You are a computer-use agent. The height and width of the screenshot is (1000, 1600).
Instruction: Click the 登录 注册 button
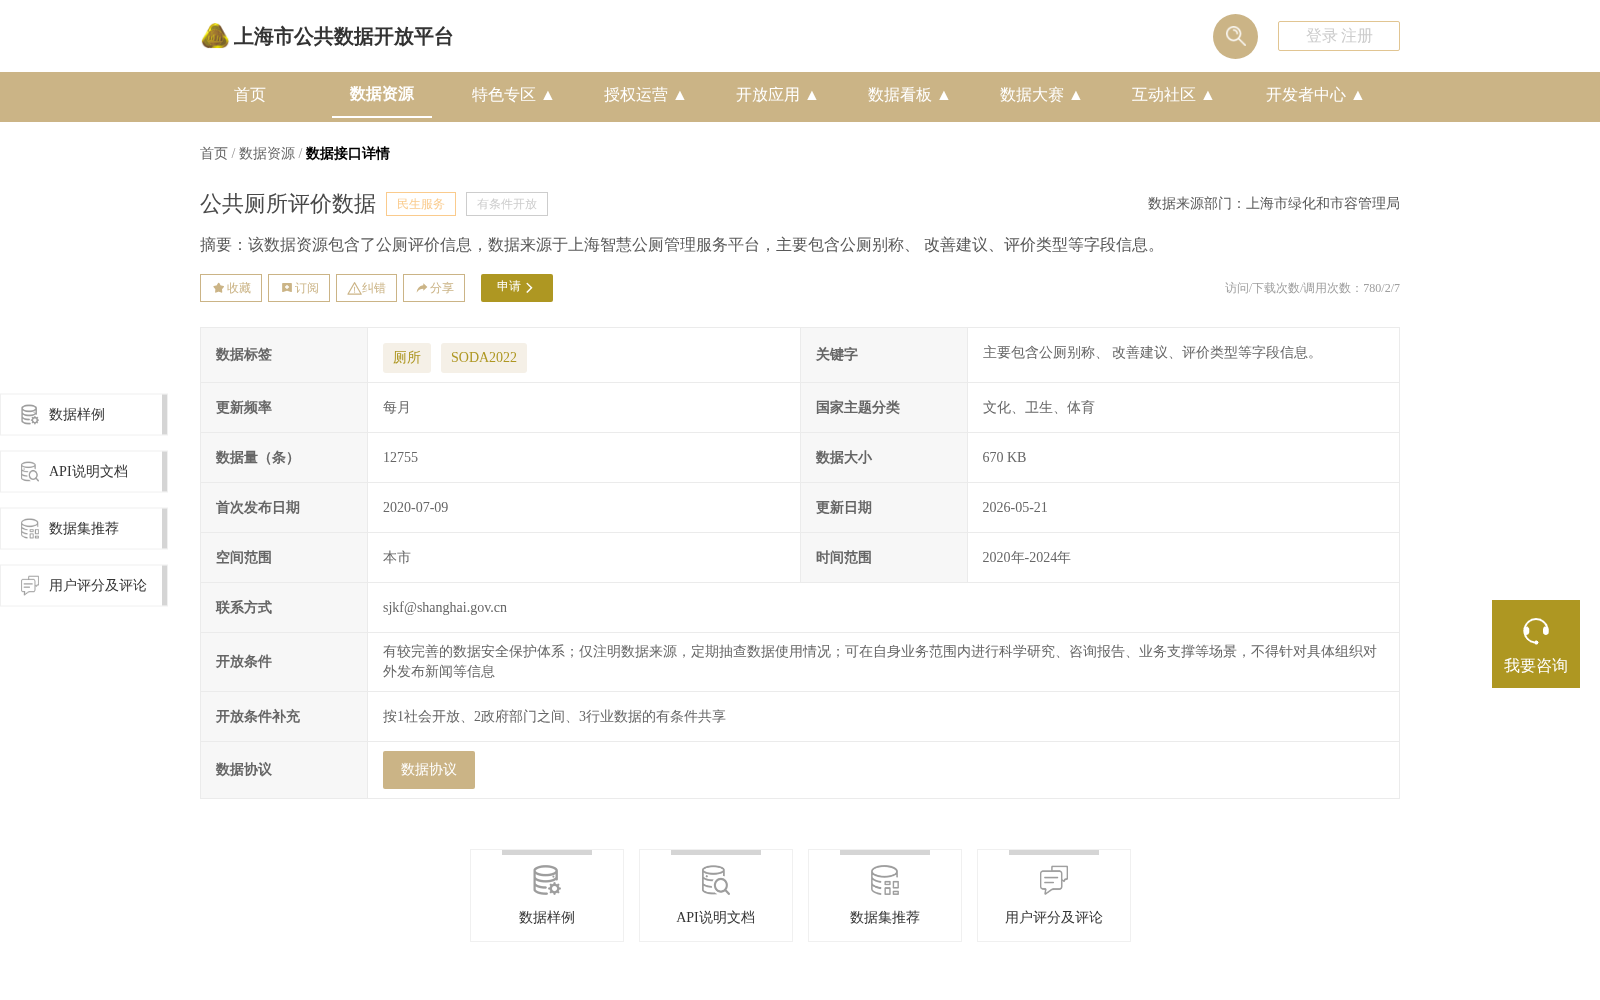(1339, 36)
